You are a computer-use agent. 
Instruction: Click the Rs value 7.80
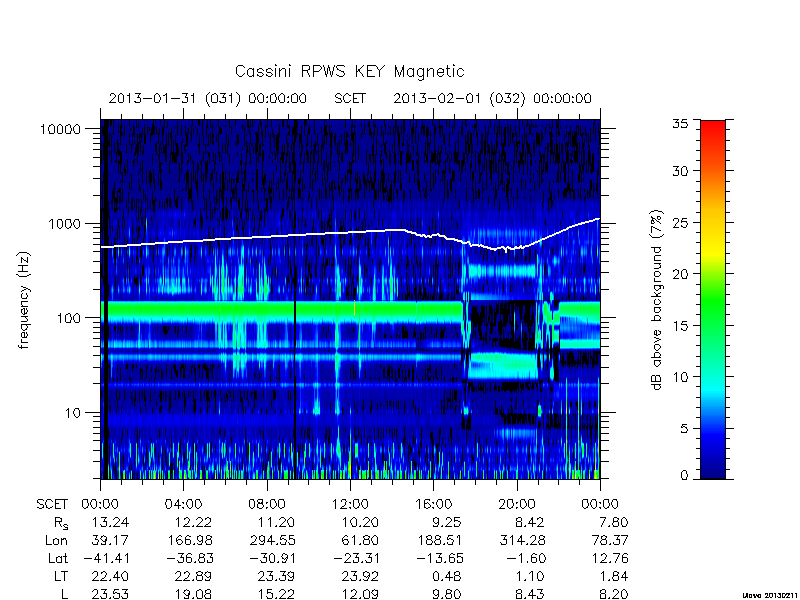click(614, 522)
